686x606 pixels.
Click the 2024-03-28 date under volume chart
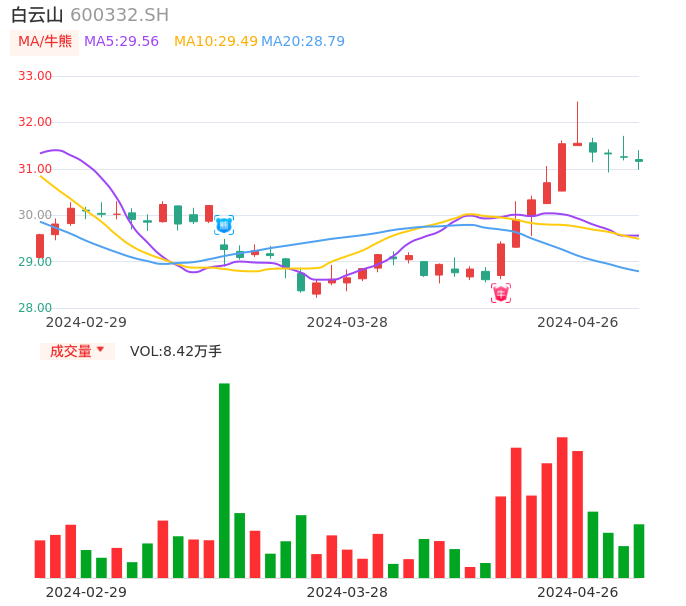pos(347,592)
